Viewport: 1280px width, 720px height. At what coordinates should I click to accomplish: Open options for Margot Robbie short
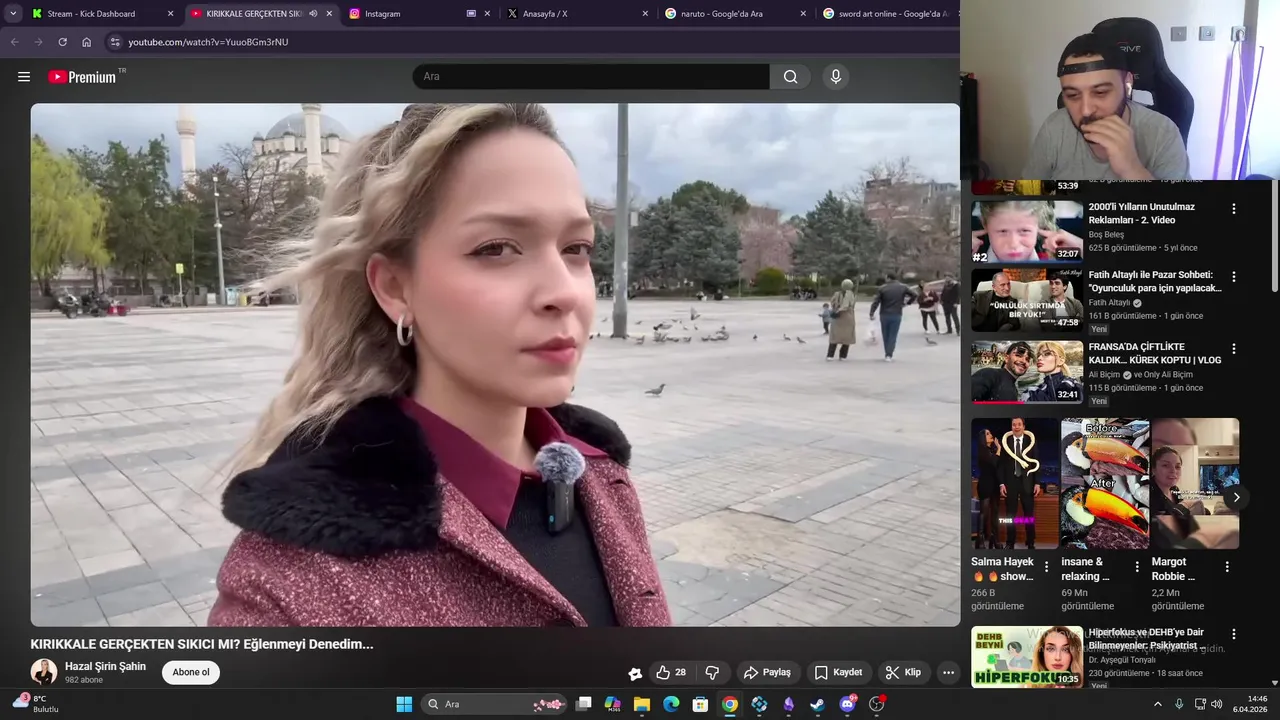coord(1227,567)
